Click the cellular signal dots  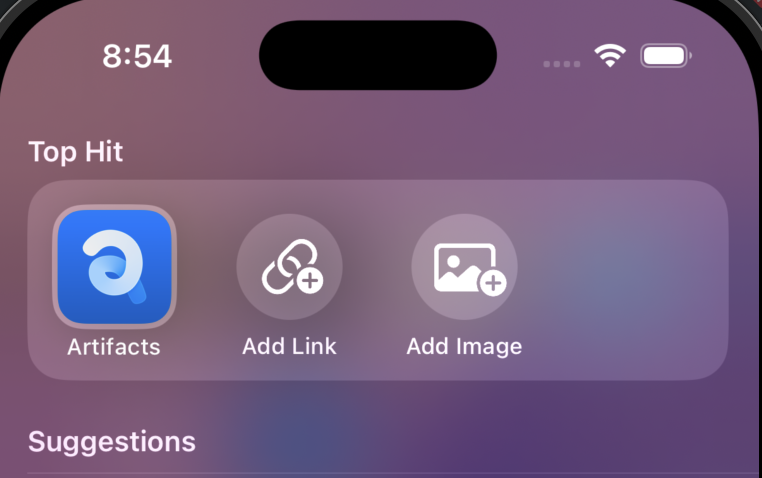click(x=562, y=64)
